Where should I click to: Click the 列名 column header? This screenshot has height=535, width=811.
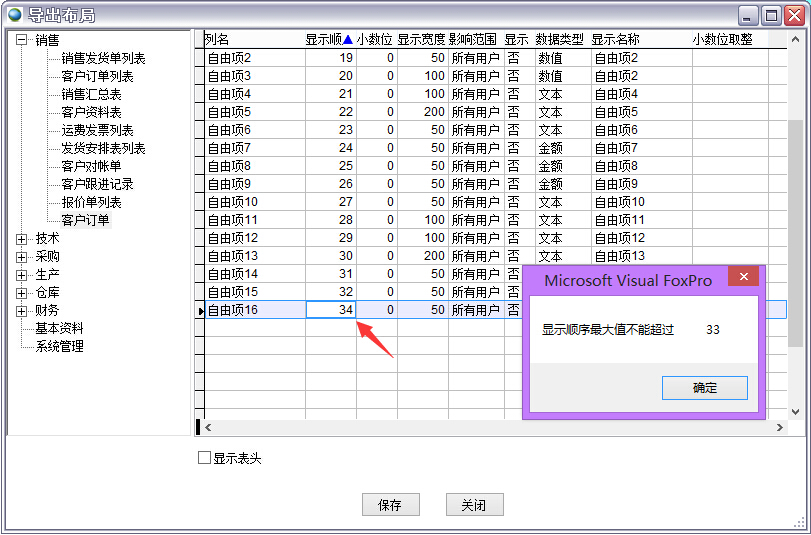click(x=217, y=40)
